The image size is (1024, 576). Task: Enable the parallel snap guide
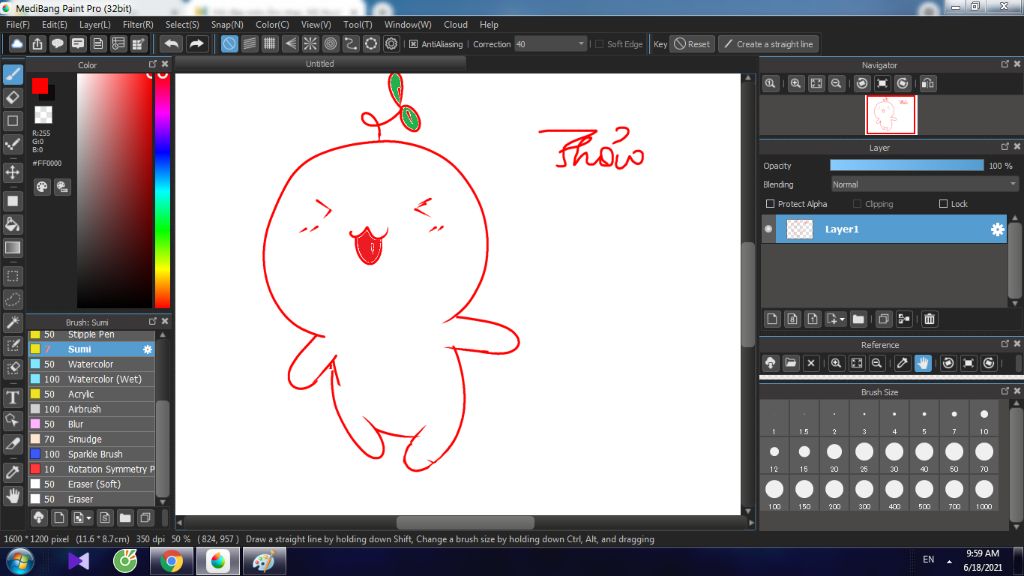[x=249, y=44]
